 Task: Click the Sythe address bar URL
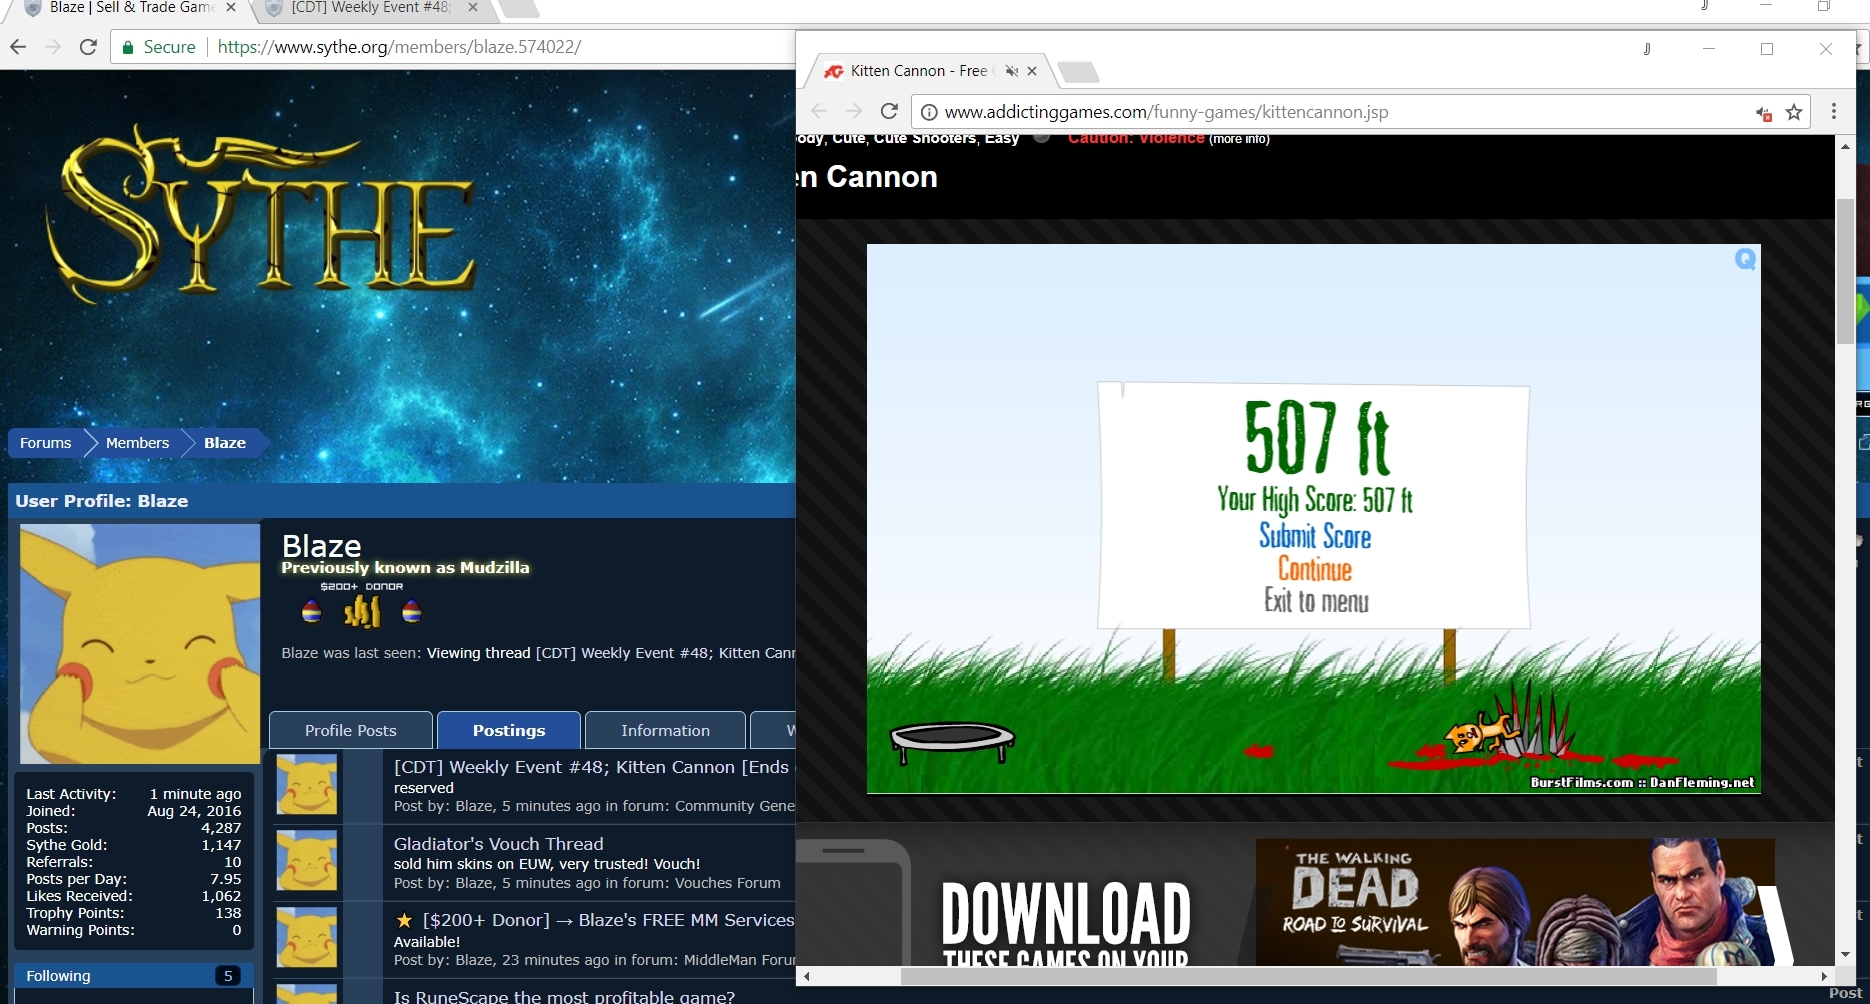coord(399,47)
